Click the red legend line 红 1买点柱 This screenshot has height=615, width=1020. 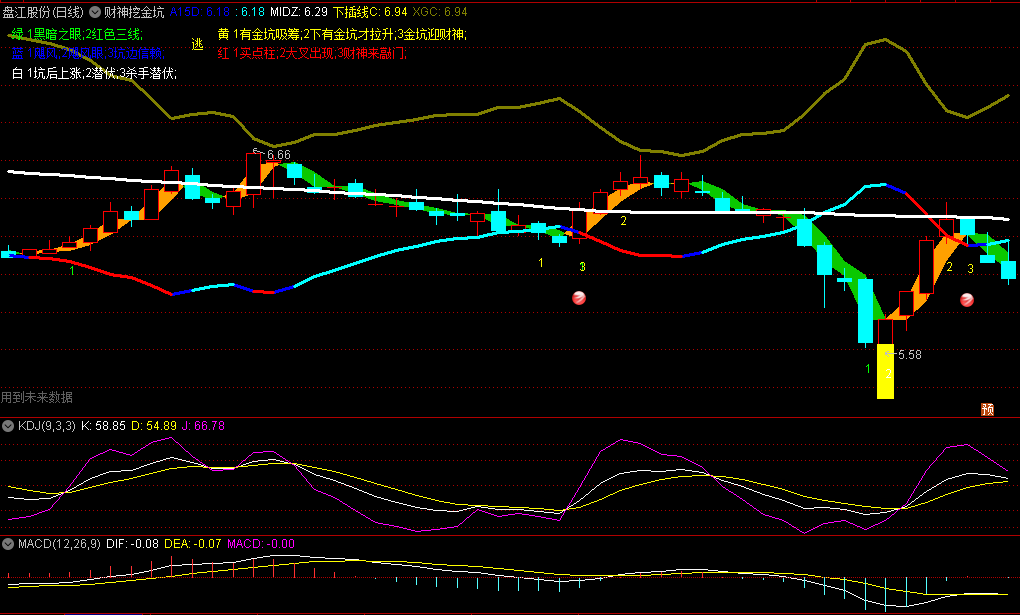tap(312, 53)
